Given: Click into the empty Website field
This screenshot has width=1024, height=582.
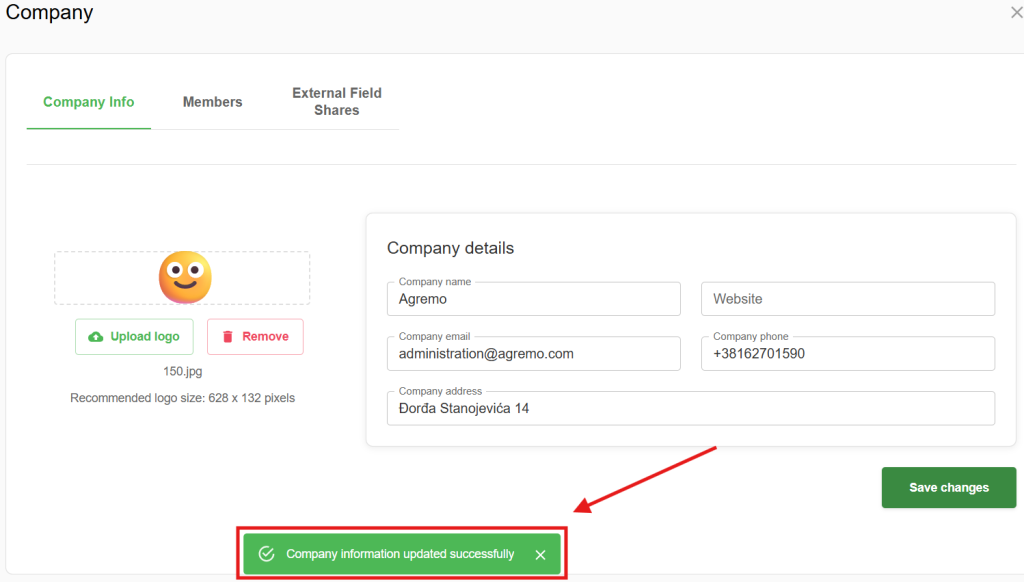Looking at the screenshot, I should pos(847,299).
